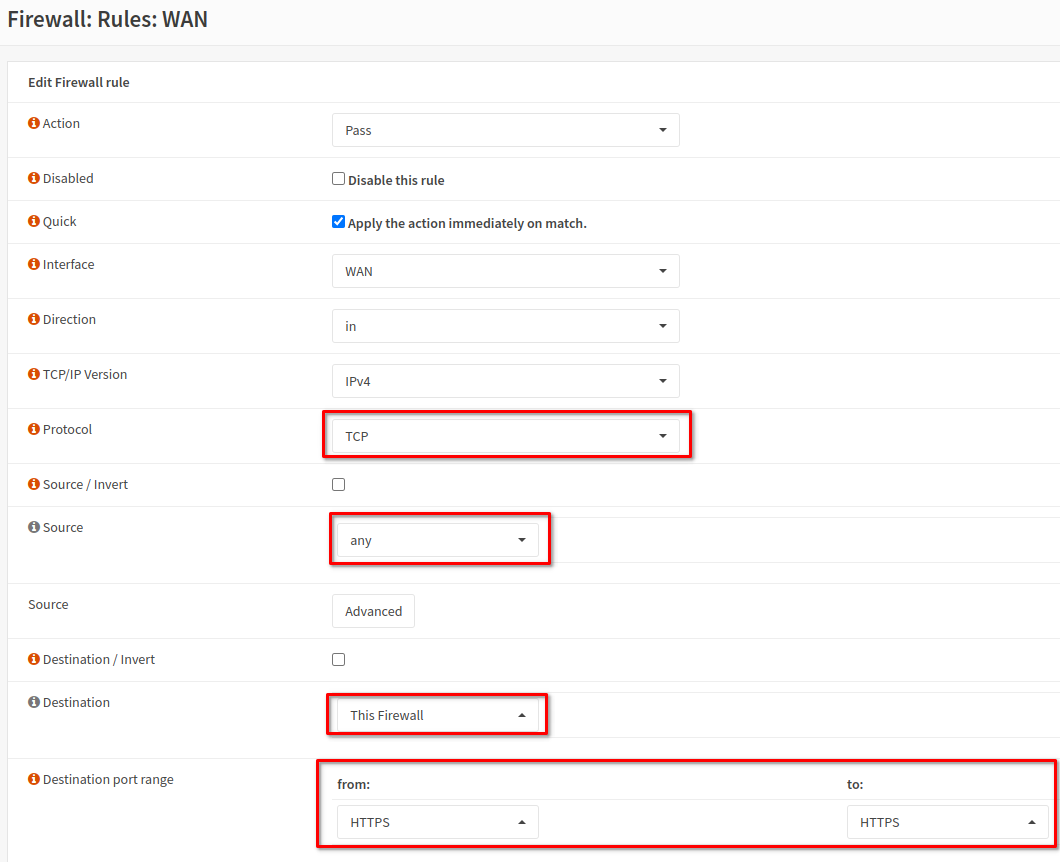This screenshot has width=1060, height=862.
Task: Show help via Quick info icon
Action: (x=34, y=222)
